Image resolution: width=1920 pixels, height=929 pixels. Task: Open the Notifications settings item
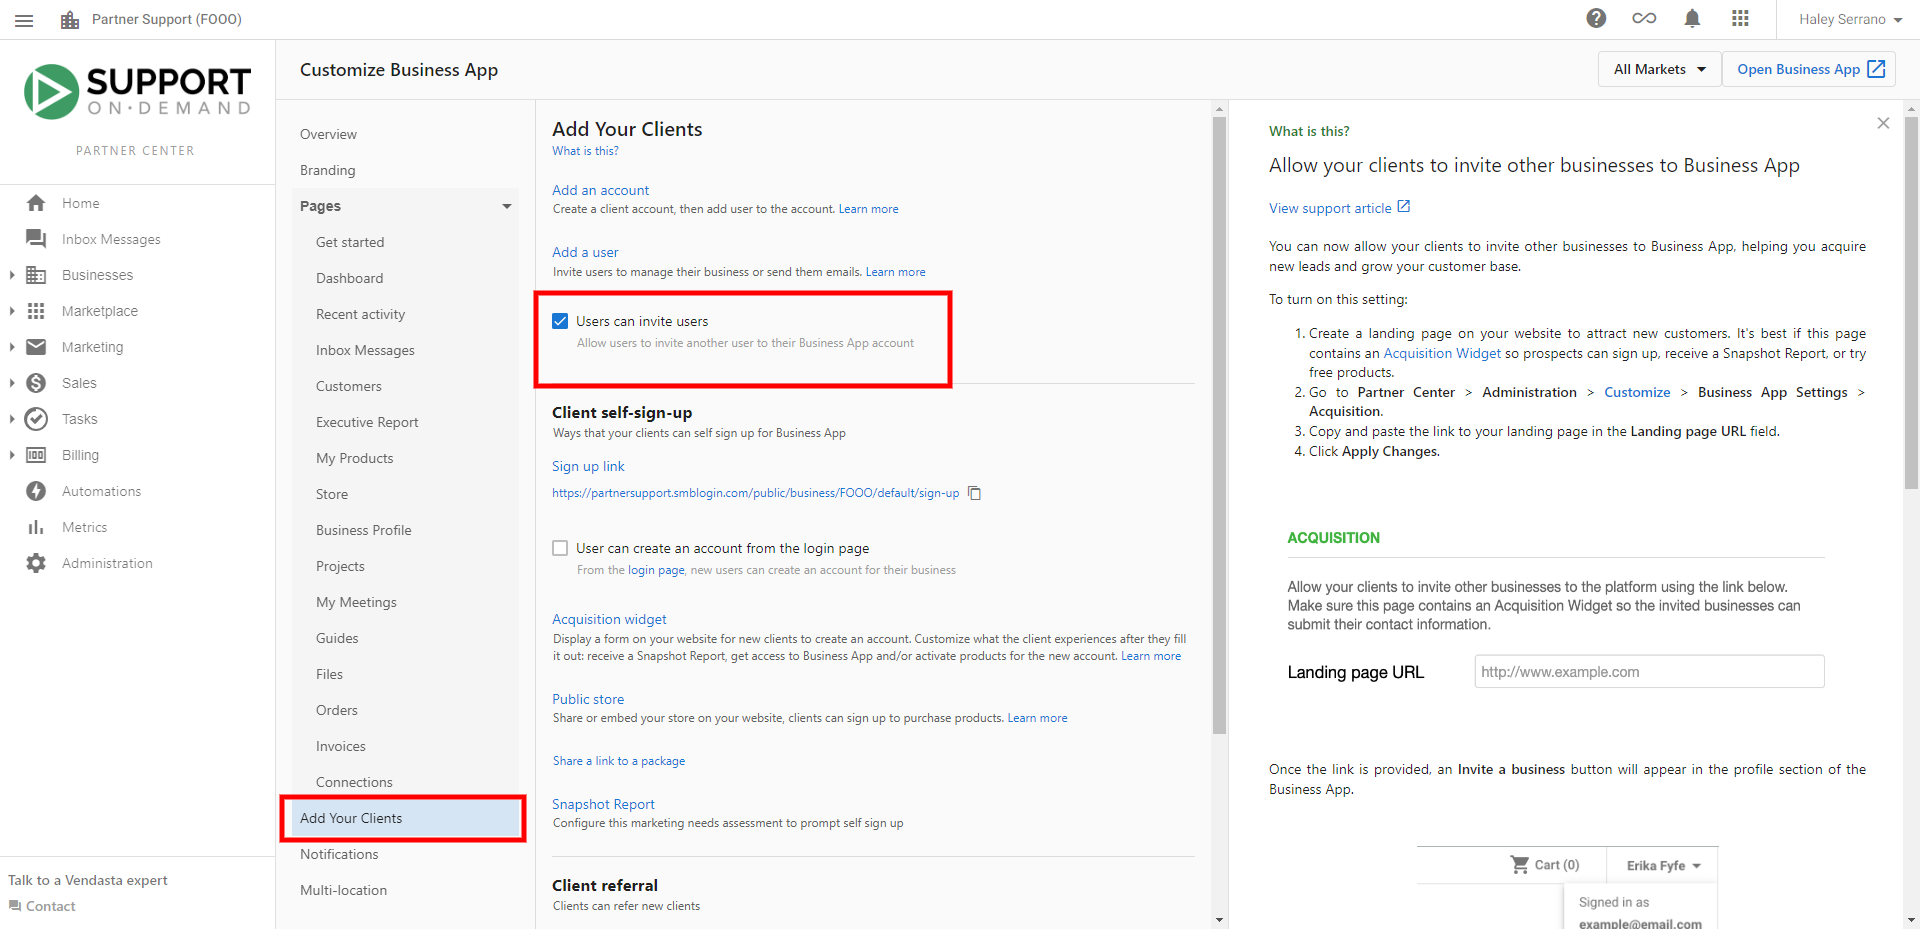pos(339,854)
